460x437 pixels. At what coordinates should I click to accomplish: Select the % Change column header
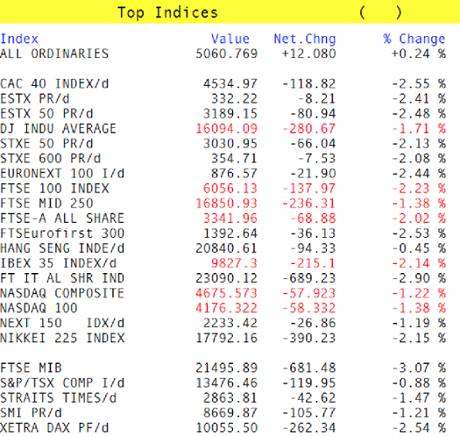(414, 39)
